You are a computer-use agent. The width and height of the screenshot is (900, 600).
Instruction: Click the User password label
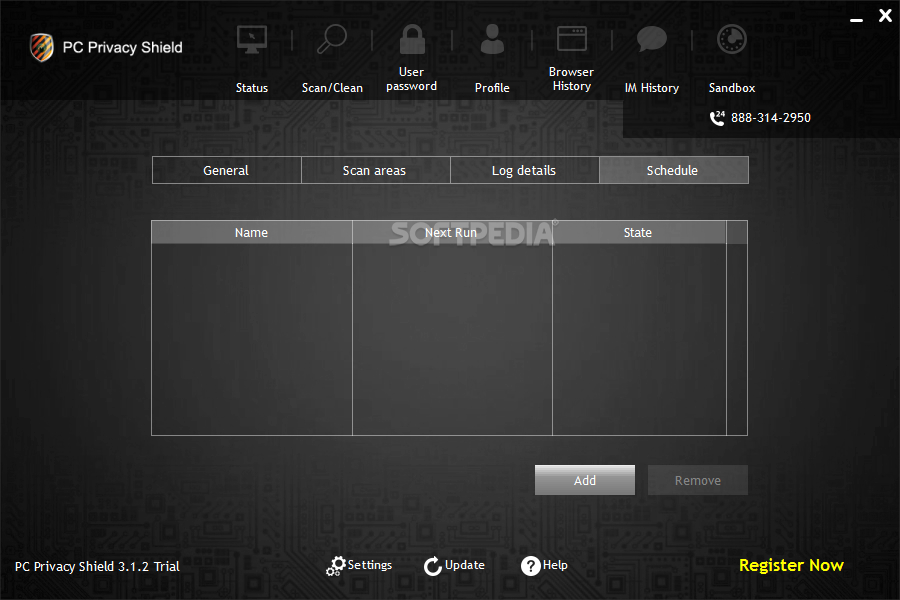click(412, 79)
